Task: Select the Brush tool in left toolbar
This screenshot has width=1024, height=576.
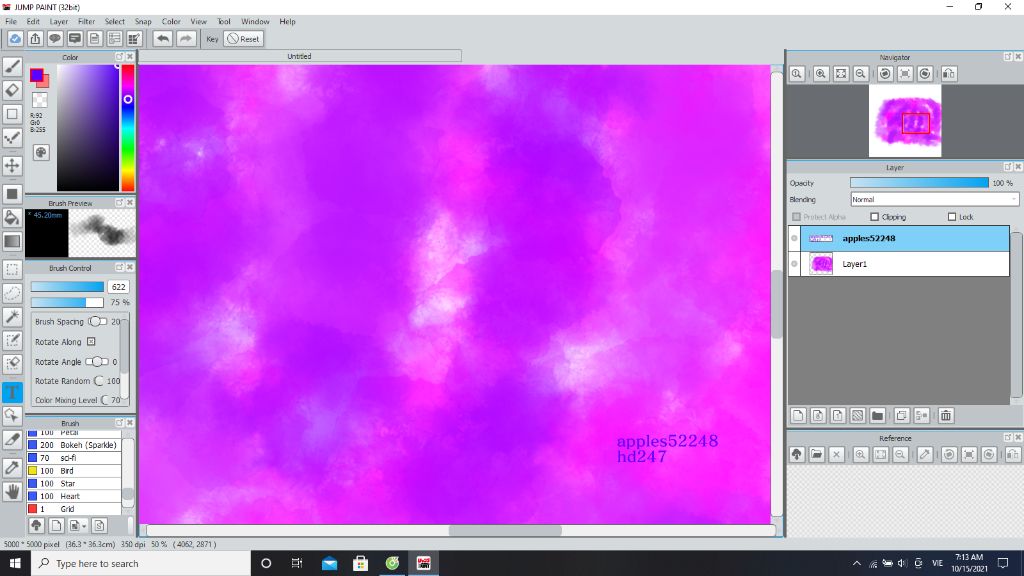Action: [x=12, y=67]
